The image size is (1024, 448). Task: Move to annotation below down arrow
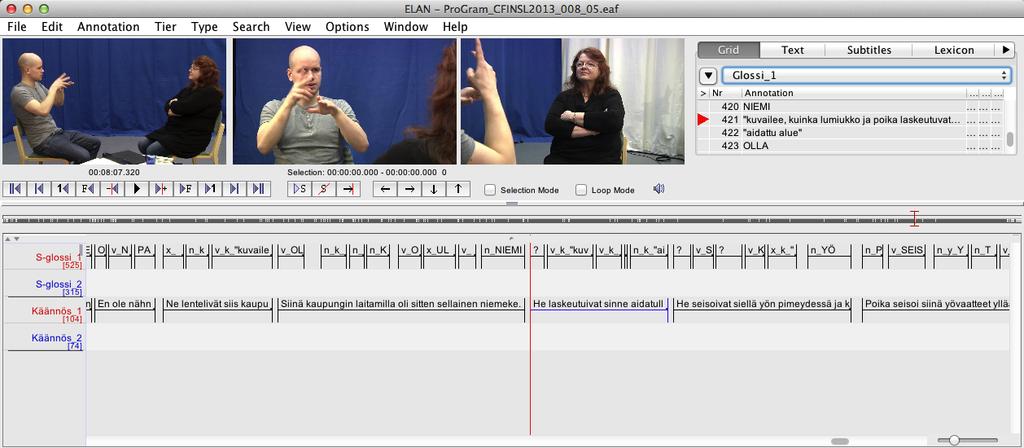tap(434, 189)
